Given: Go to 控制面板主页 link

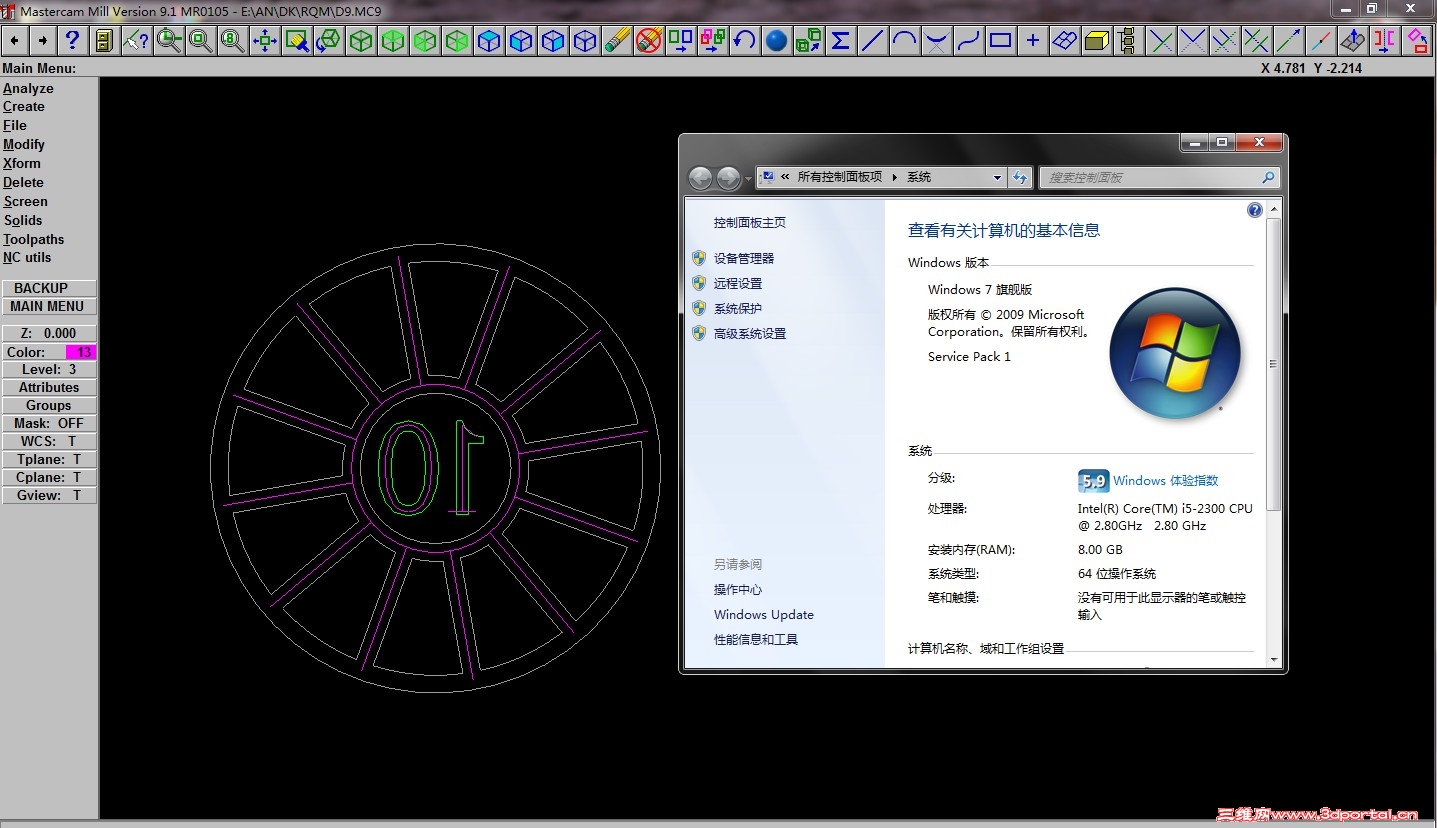Looking at the screenshot, I should click(750, 222).
